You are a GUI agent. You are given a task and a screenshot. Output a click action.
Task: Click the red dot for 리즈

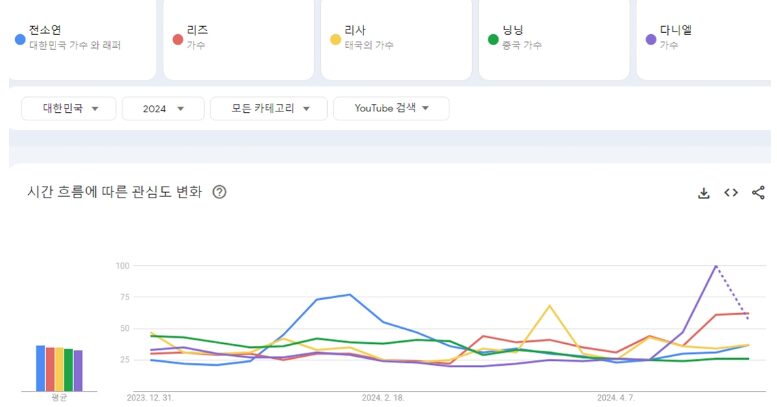(178, 39)
